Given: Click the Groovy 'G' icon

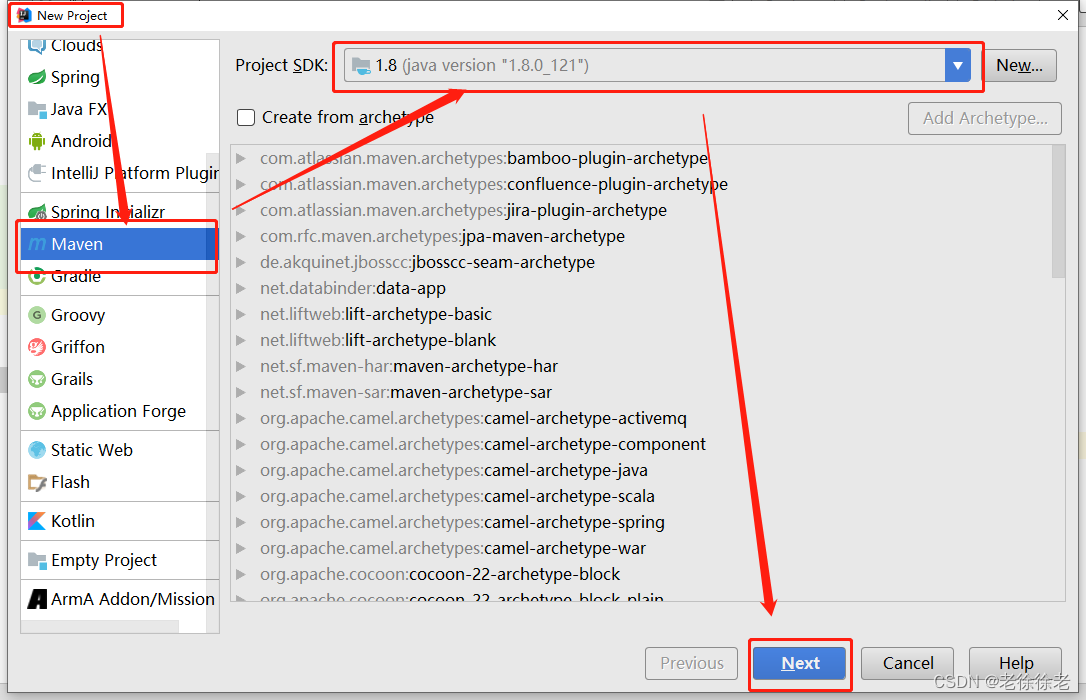Looking at the screenshot, I should pos(37,315).
